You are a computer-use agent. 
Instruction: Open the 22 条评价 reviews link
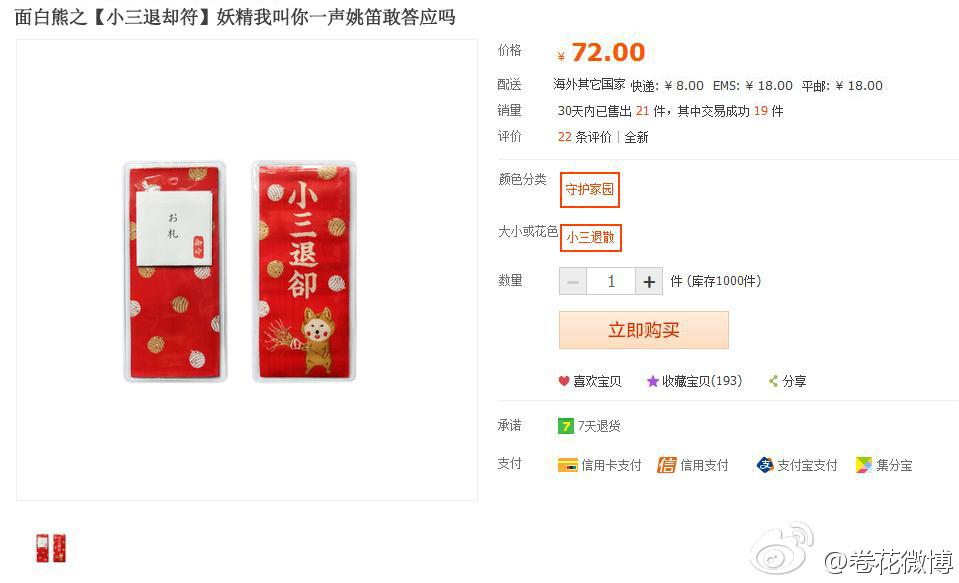click(x=585, y=137)
